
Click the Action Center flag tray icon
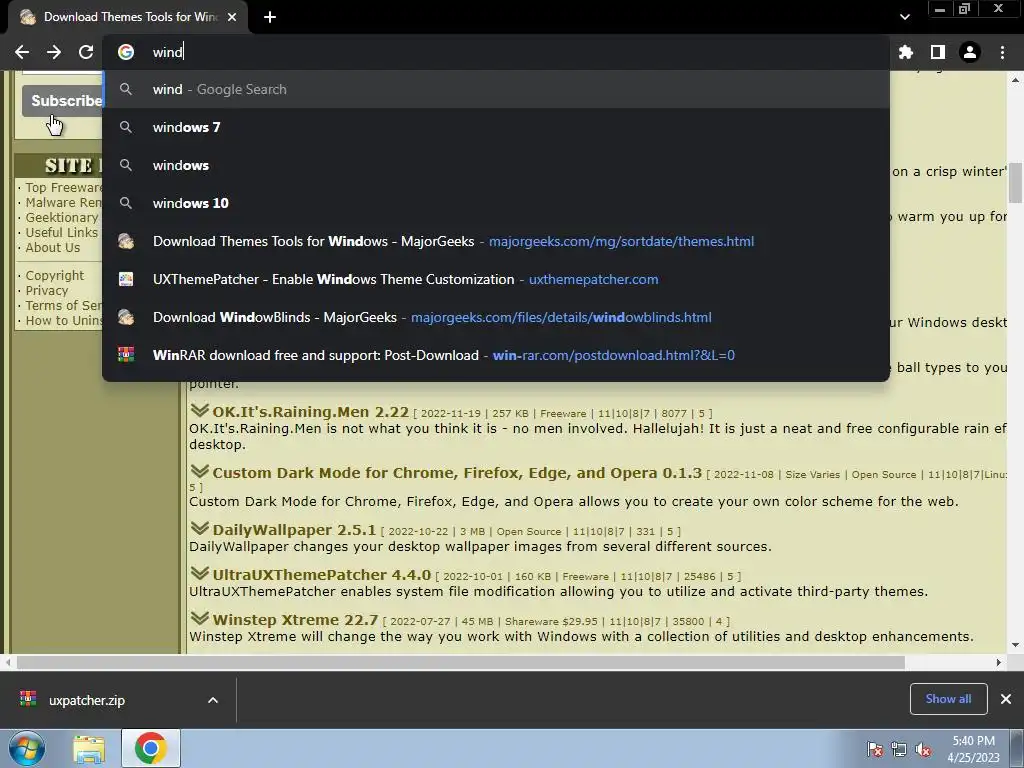pyautogui.click(x=874, y=749)
